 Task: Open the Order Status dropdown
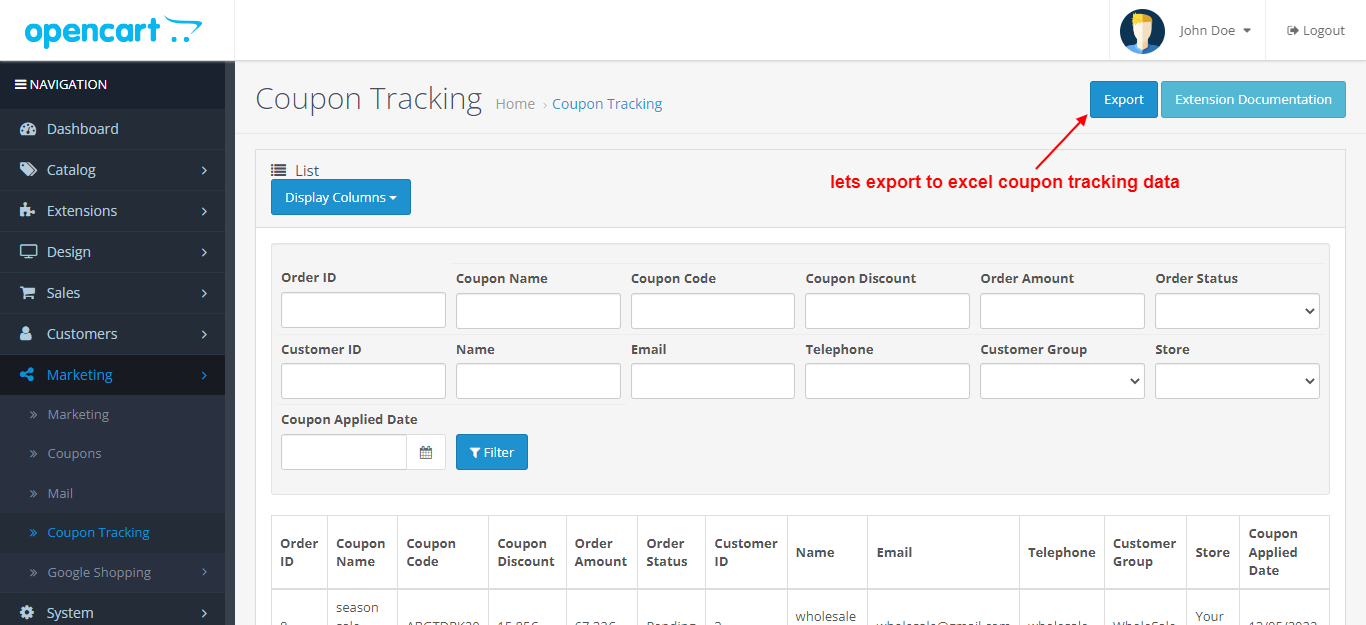(1236, 311)
